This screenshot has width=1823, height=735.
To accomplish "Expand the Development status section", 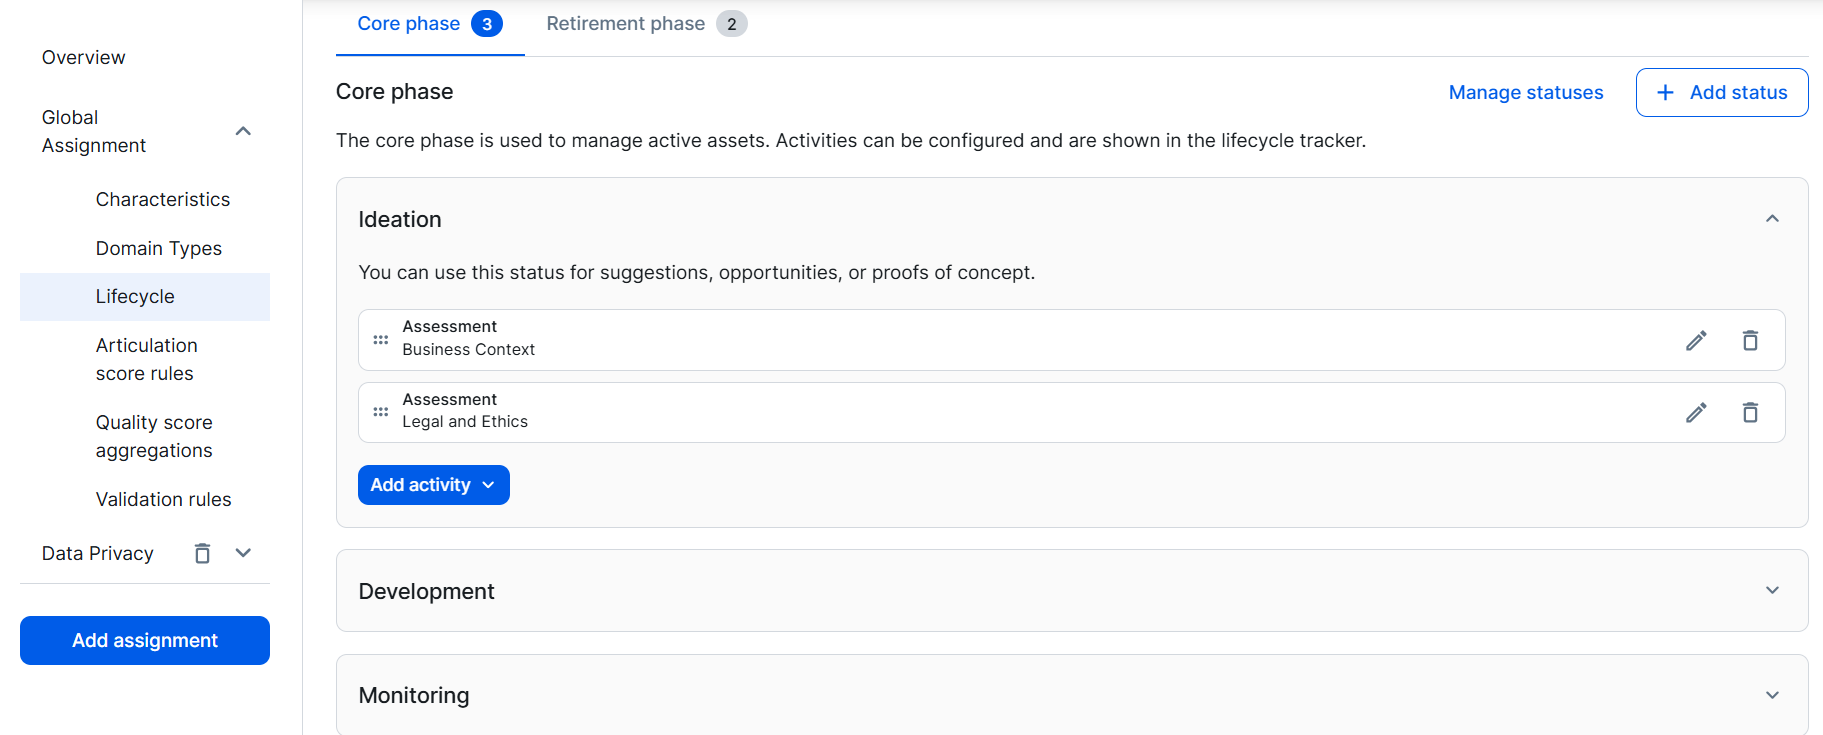I will (1772, 591).
